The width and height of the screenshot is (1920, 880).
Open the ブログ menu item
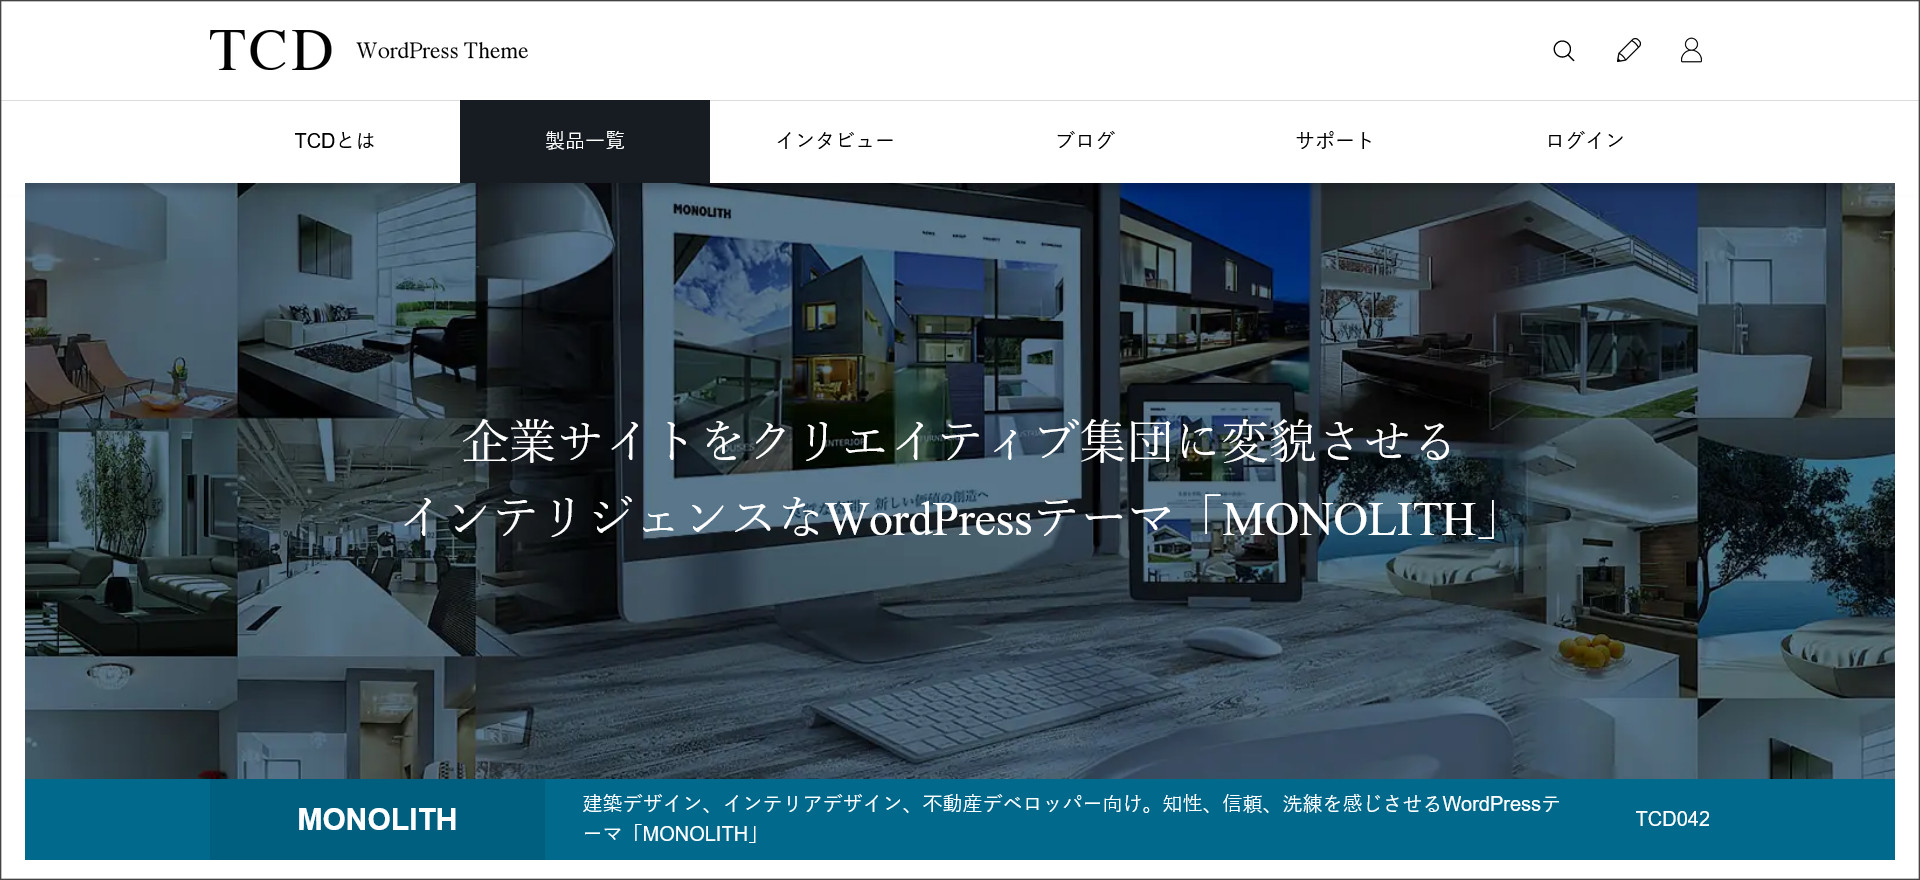click(x=1085, y=141)
